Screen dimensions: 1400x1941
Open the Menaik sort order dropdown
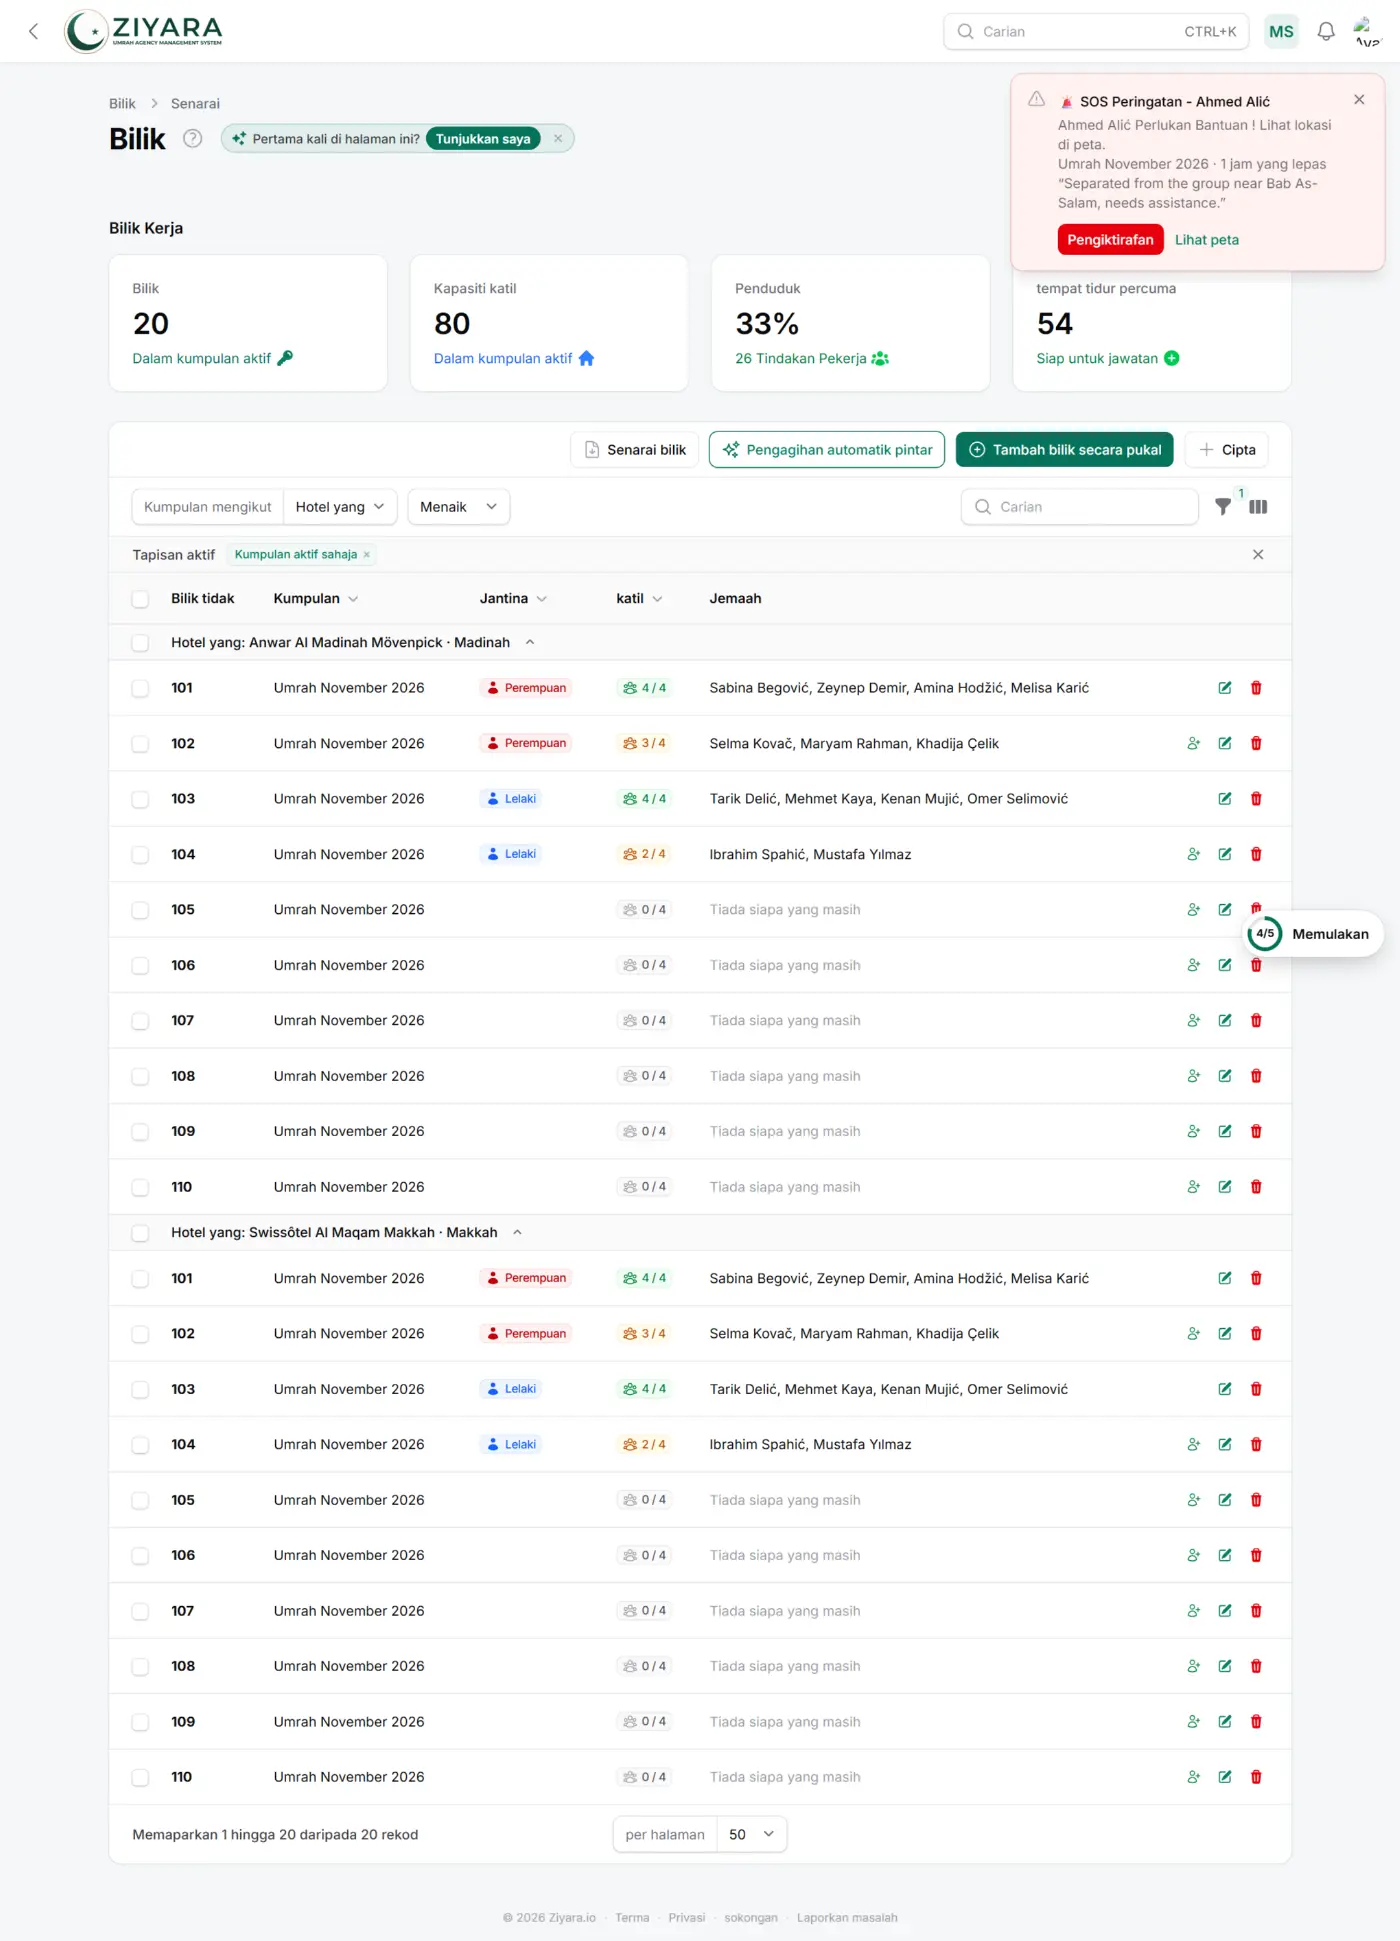coord(458,507)
